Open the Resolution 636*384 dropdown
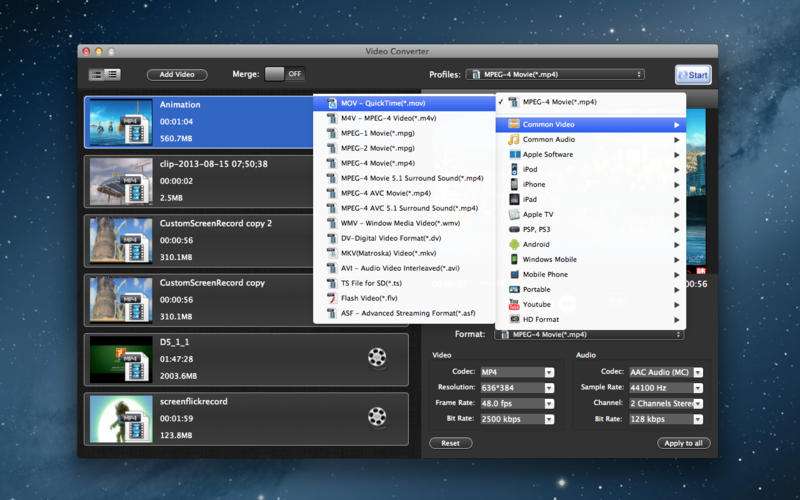The image size is (800, 500). [517, 388]
